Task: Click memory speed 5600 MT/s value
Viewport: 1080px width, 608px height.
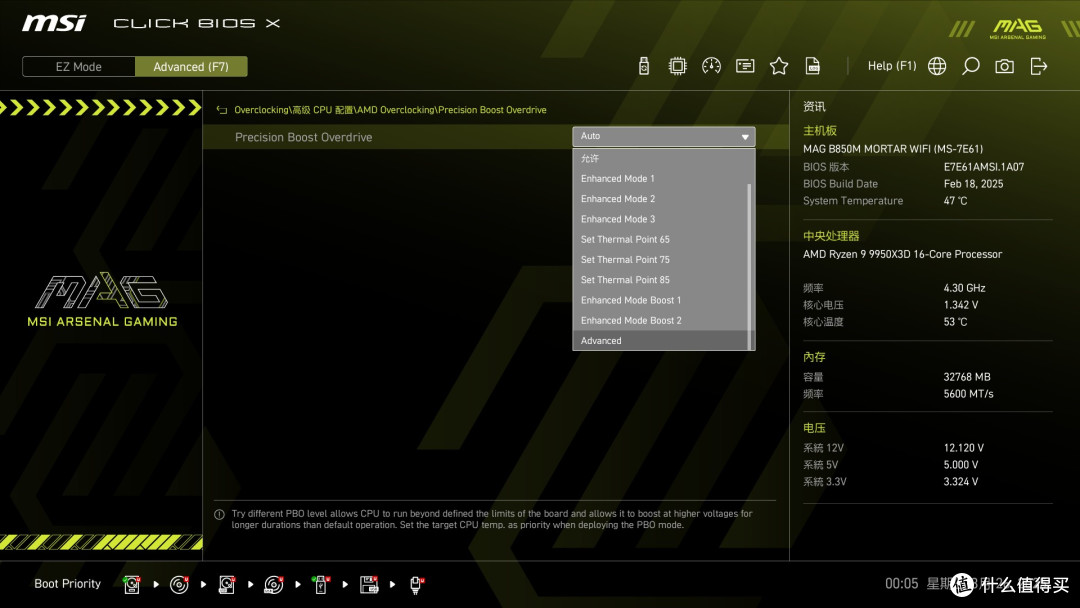Action: click(968, 394)
